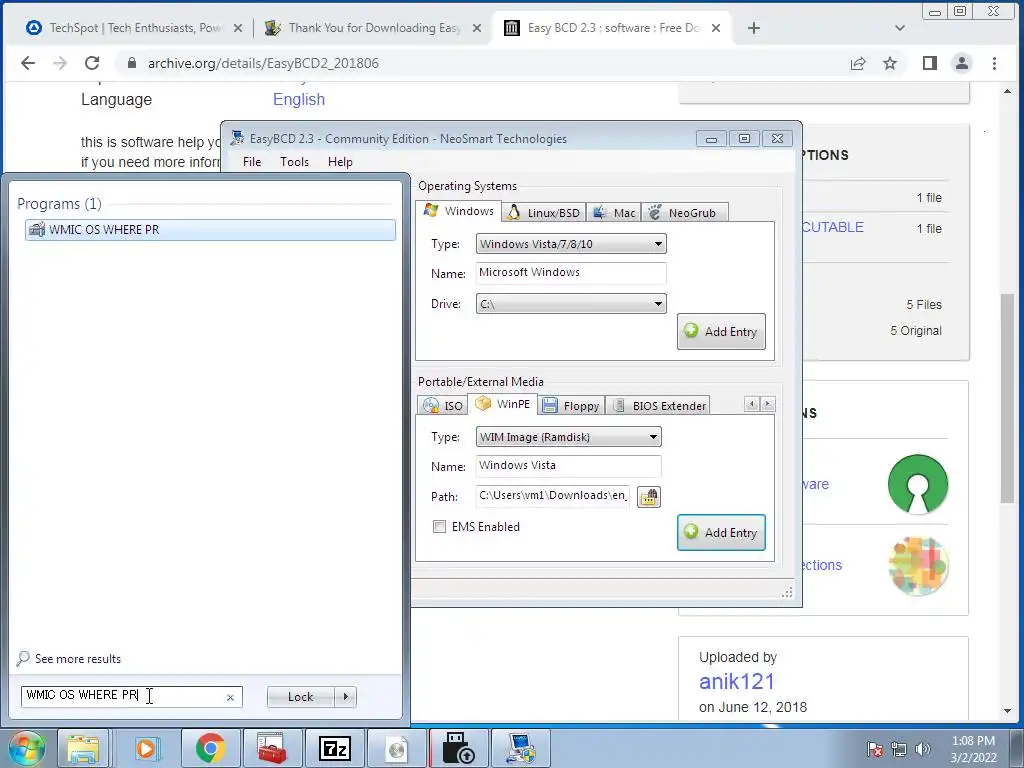1024x768 pixels.
Task: Open Windows Media Player from taskbar
Action: point(146,748)
